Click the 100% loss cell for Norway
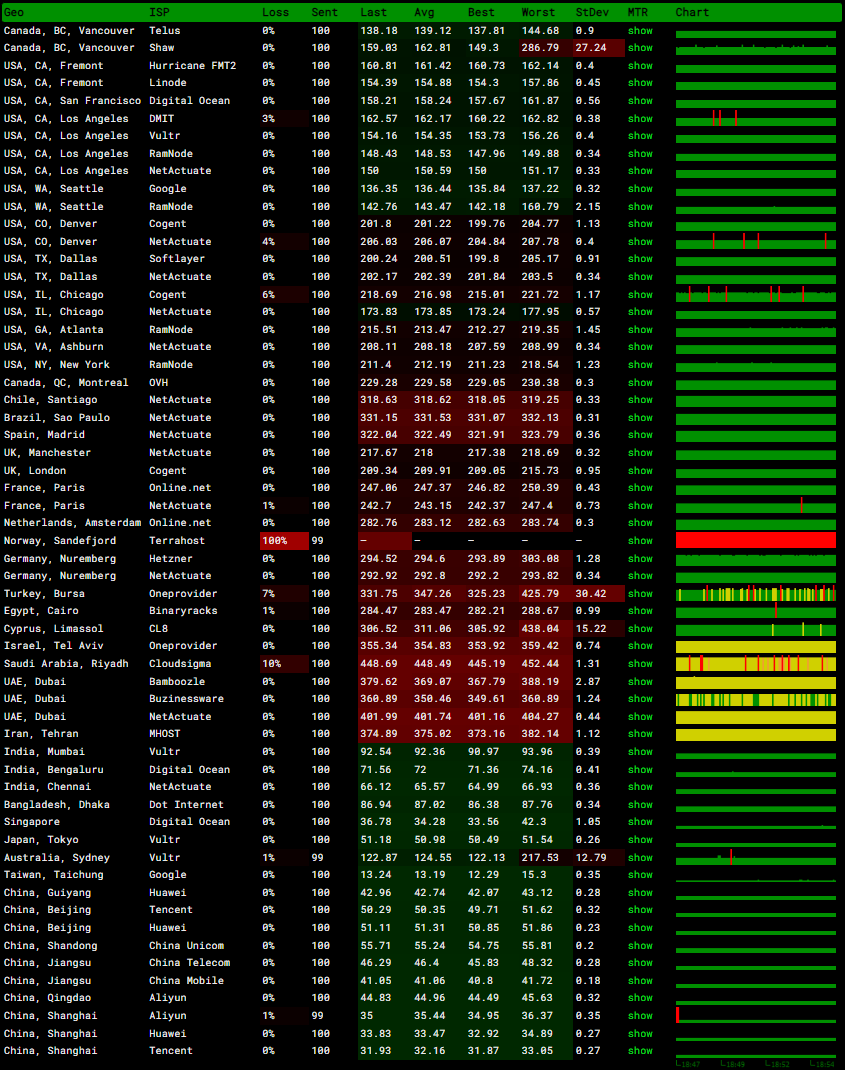845x1070 pixels. tap(275, 541)
